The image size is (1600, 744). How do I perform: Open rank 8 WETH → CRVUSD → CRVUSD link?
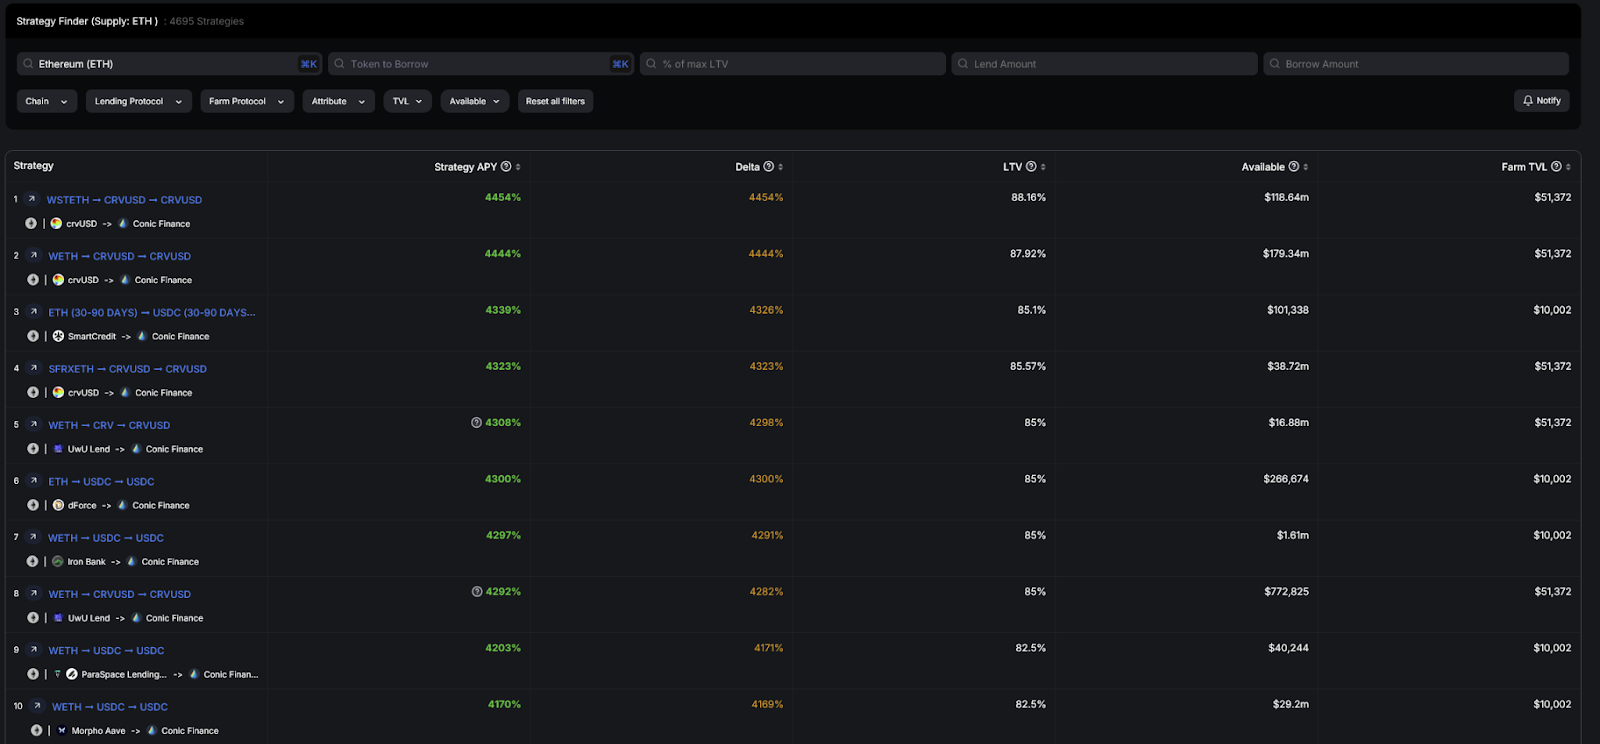click(119, 594)
